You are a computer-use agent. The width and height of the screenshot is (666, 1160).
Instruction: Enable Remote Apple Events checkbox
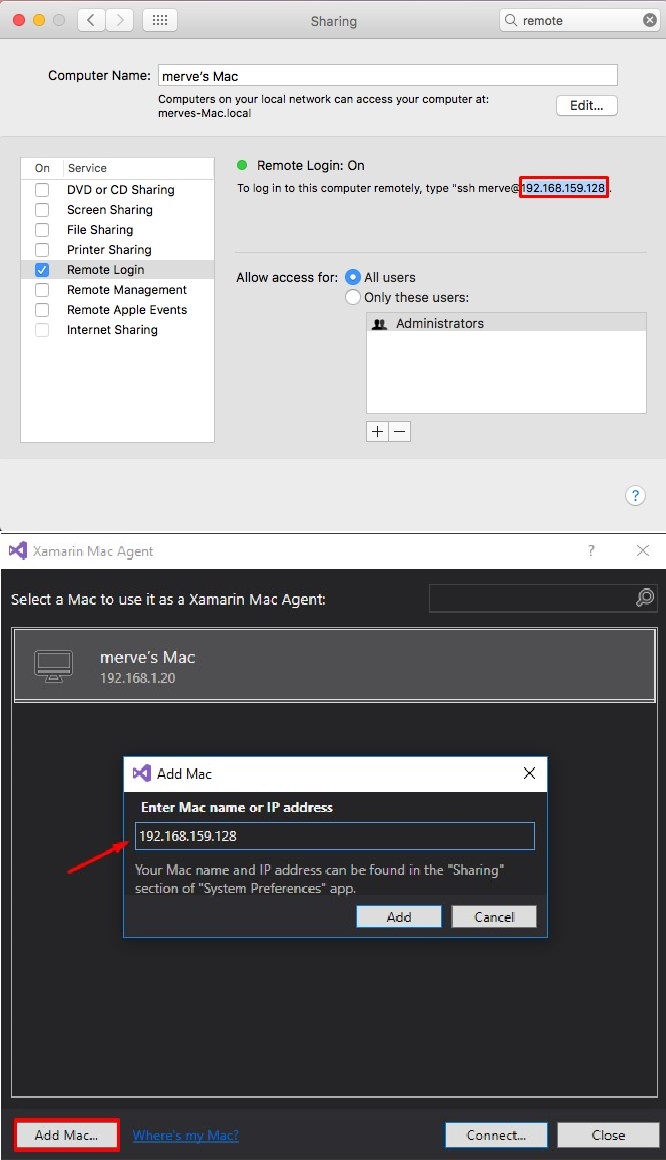[x=42, y=310]
